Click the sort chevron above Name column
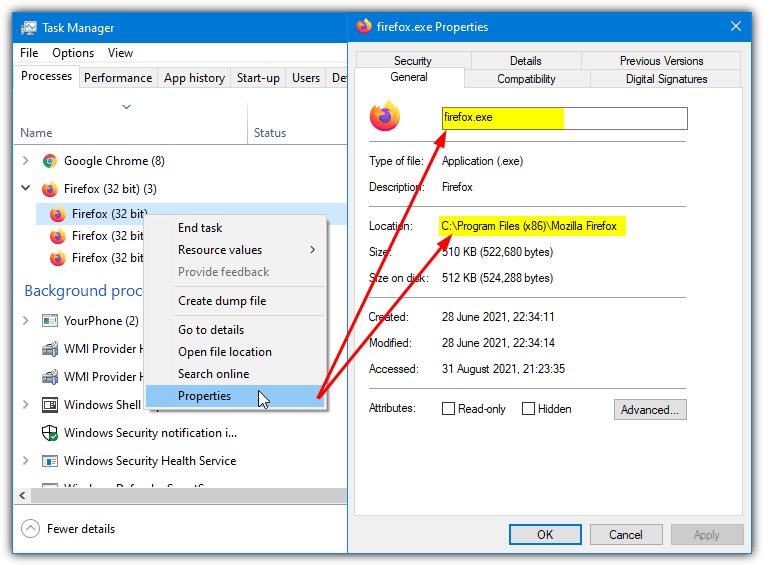Image resolution: width=764 pixels, height=565 pixels. [x=127, y=107]
